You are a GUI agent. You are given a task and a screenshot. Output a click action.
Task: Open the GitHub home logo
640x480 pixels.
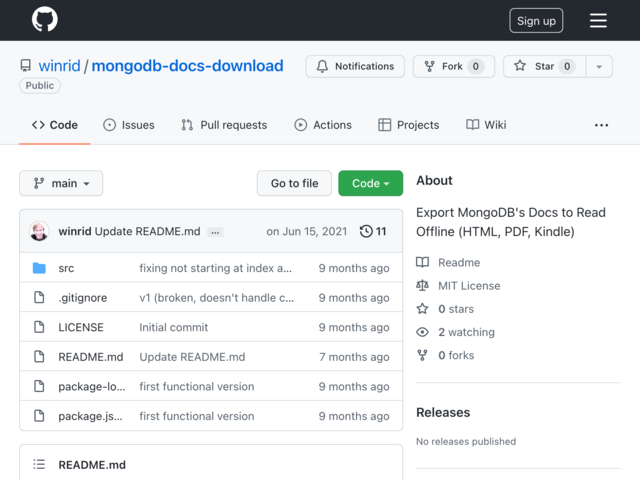(45, 20)
